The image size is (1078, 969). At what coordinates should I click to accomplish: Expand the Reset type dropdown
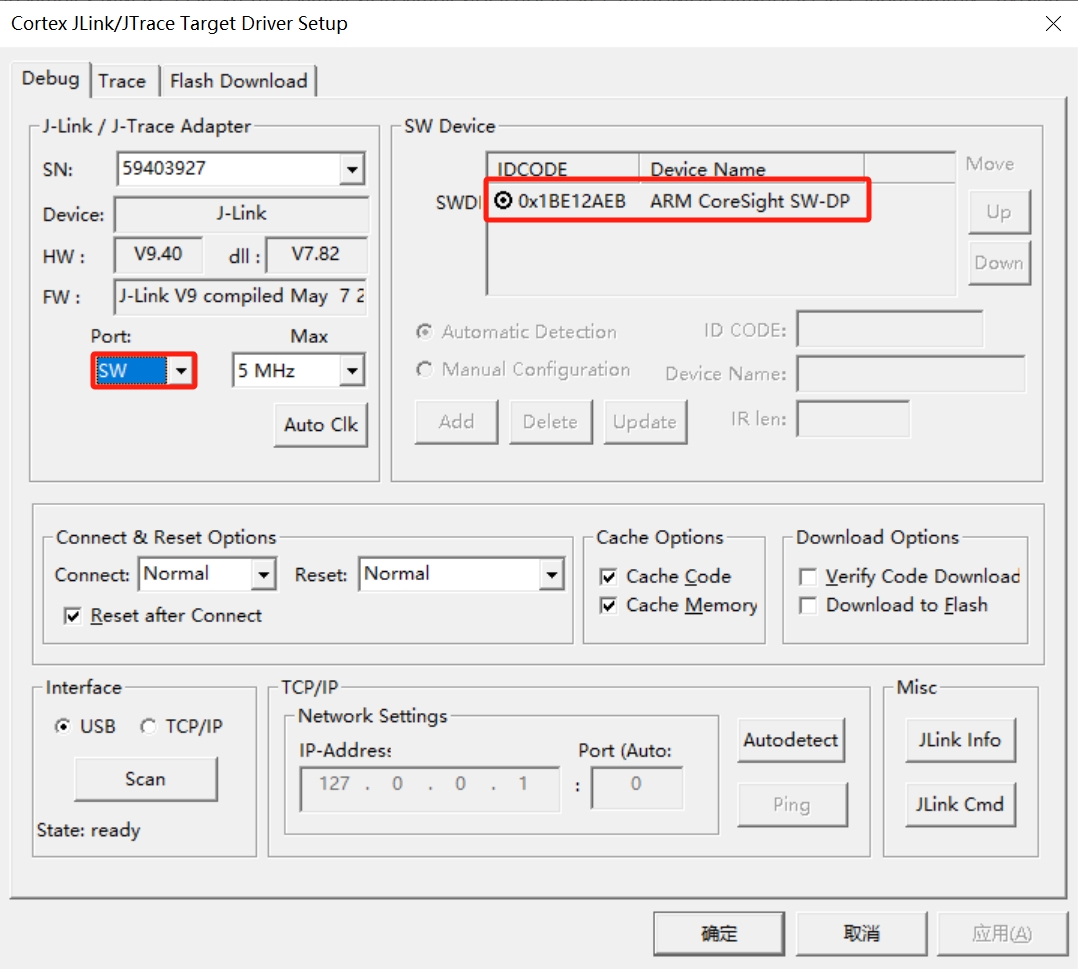tap(551, 575)
